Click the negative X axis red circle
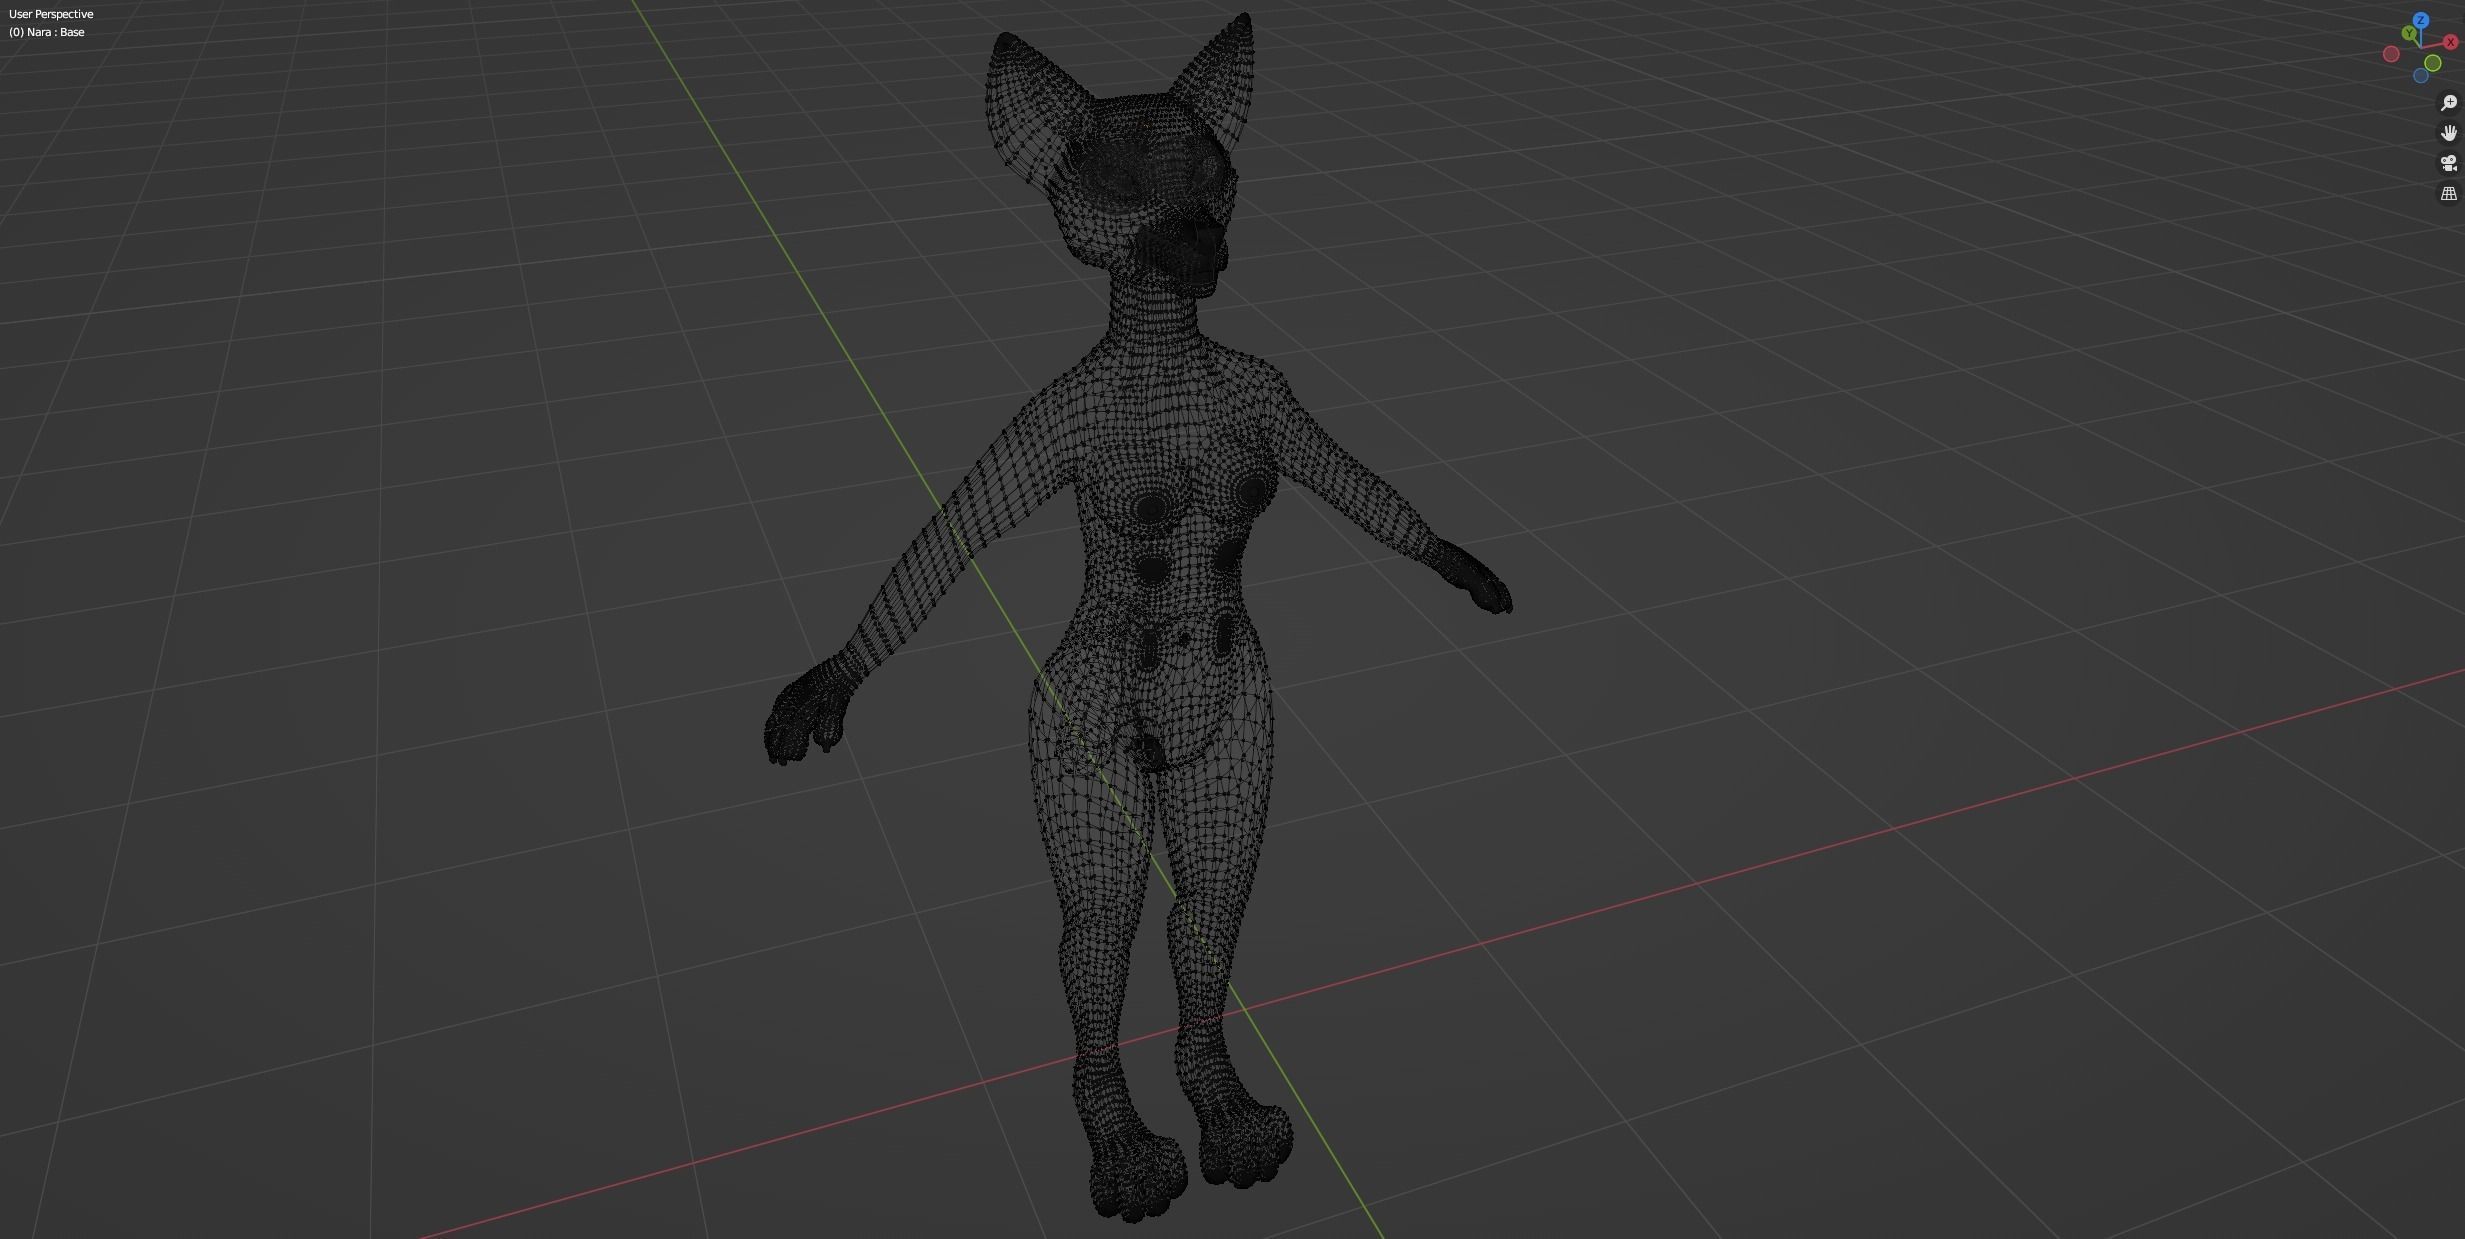Viewport: 2465px width, 1239px height. (x=2391, y=54)
